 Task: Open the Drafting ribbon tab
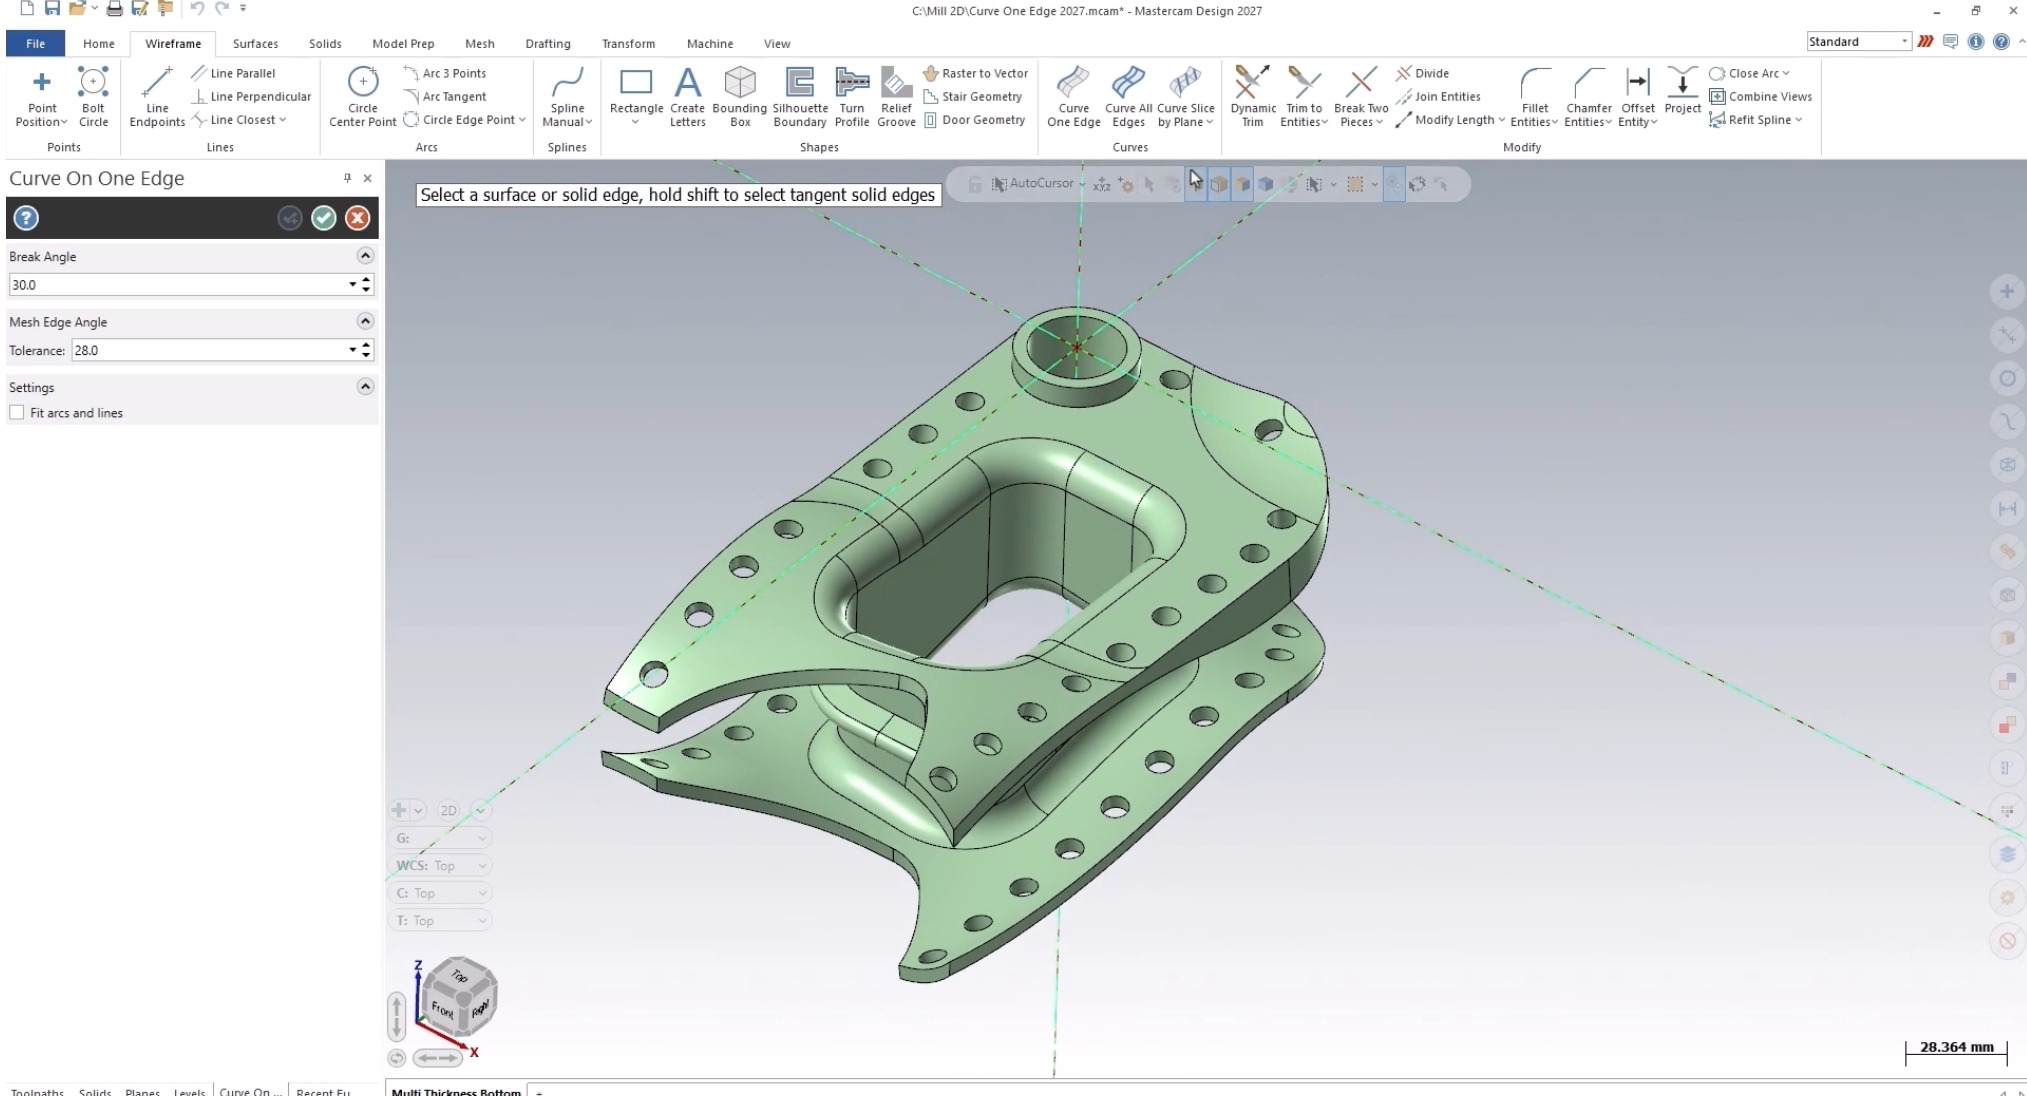[548, 44]
